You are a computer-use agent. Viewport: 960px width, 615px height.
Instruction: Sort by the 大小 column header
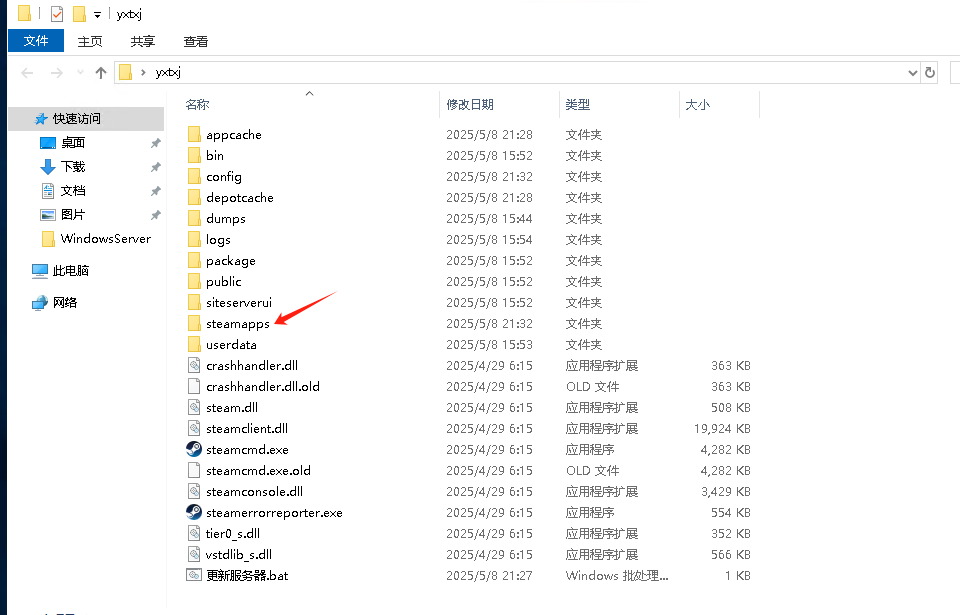coord(698,105)
